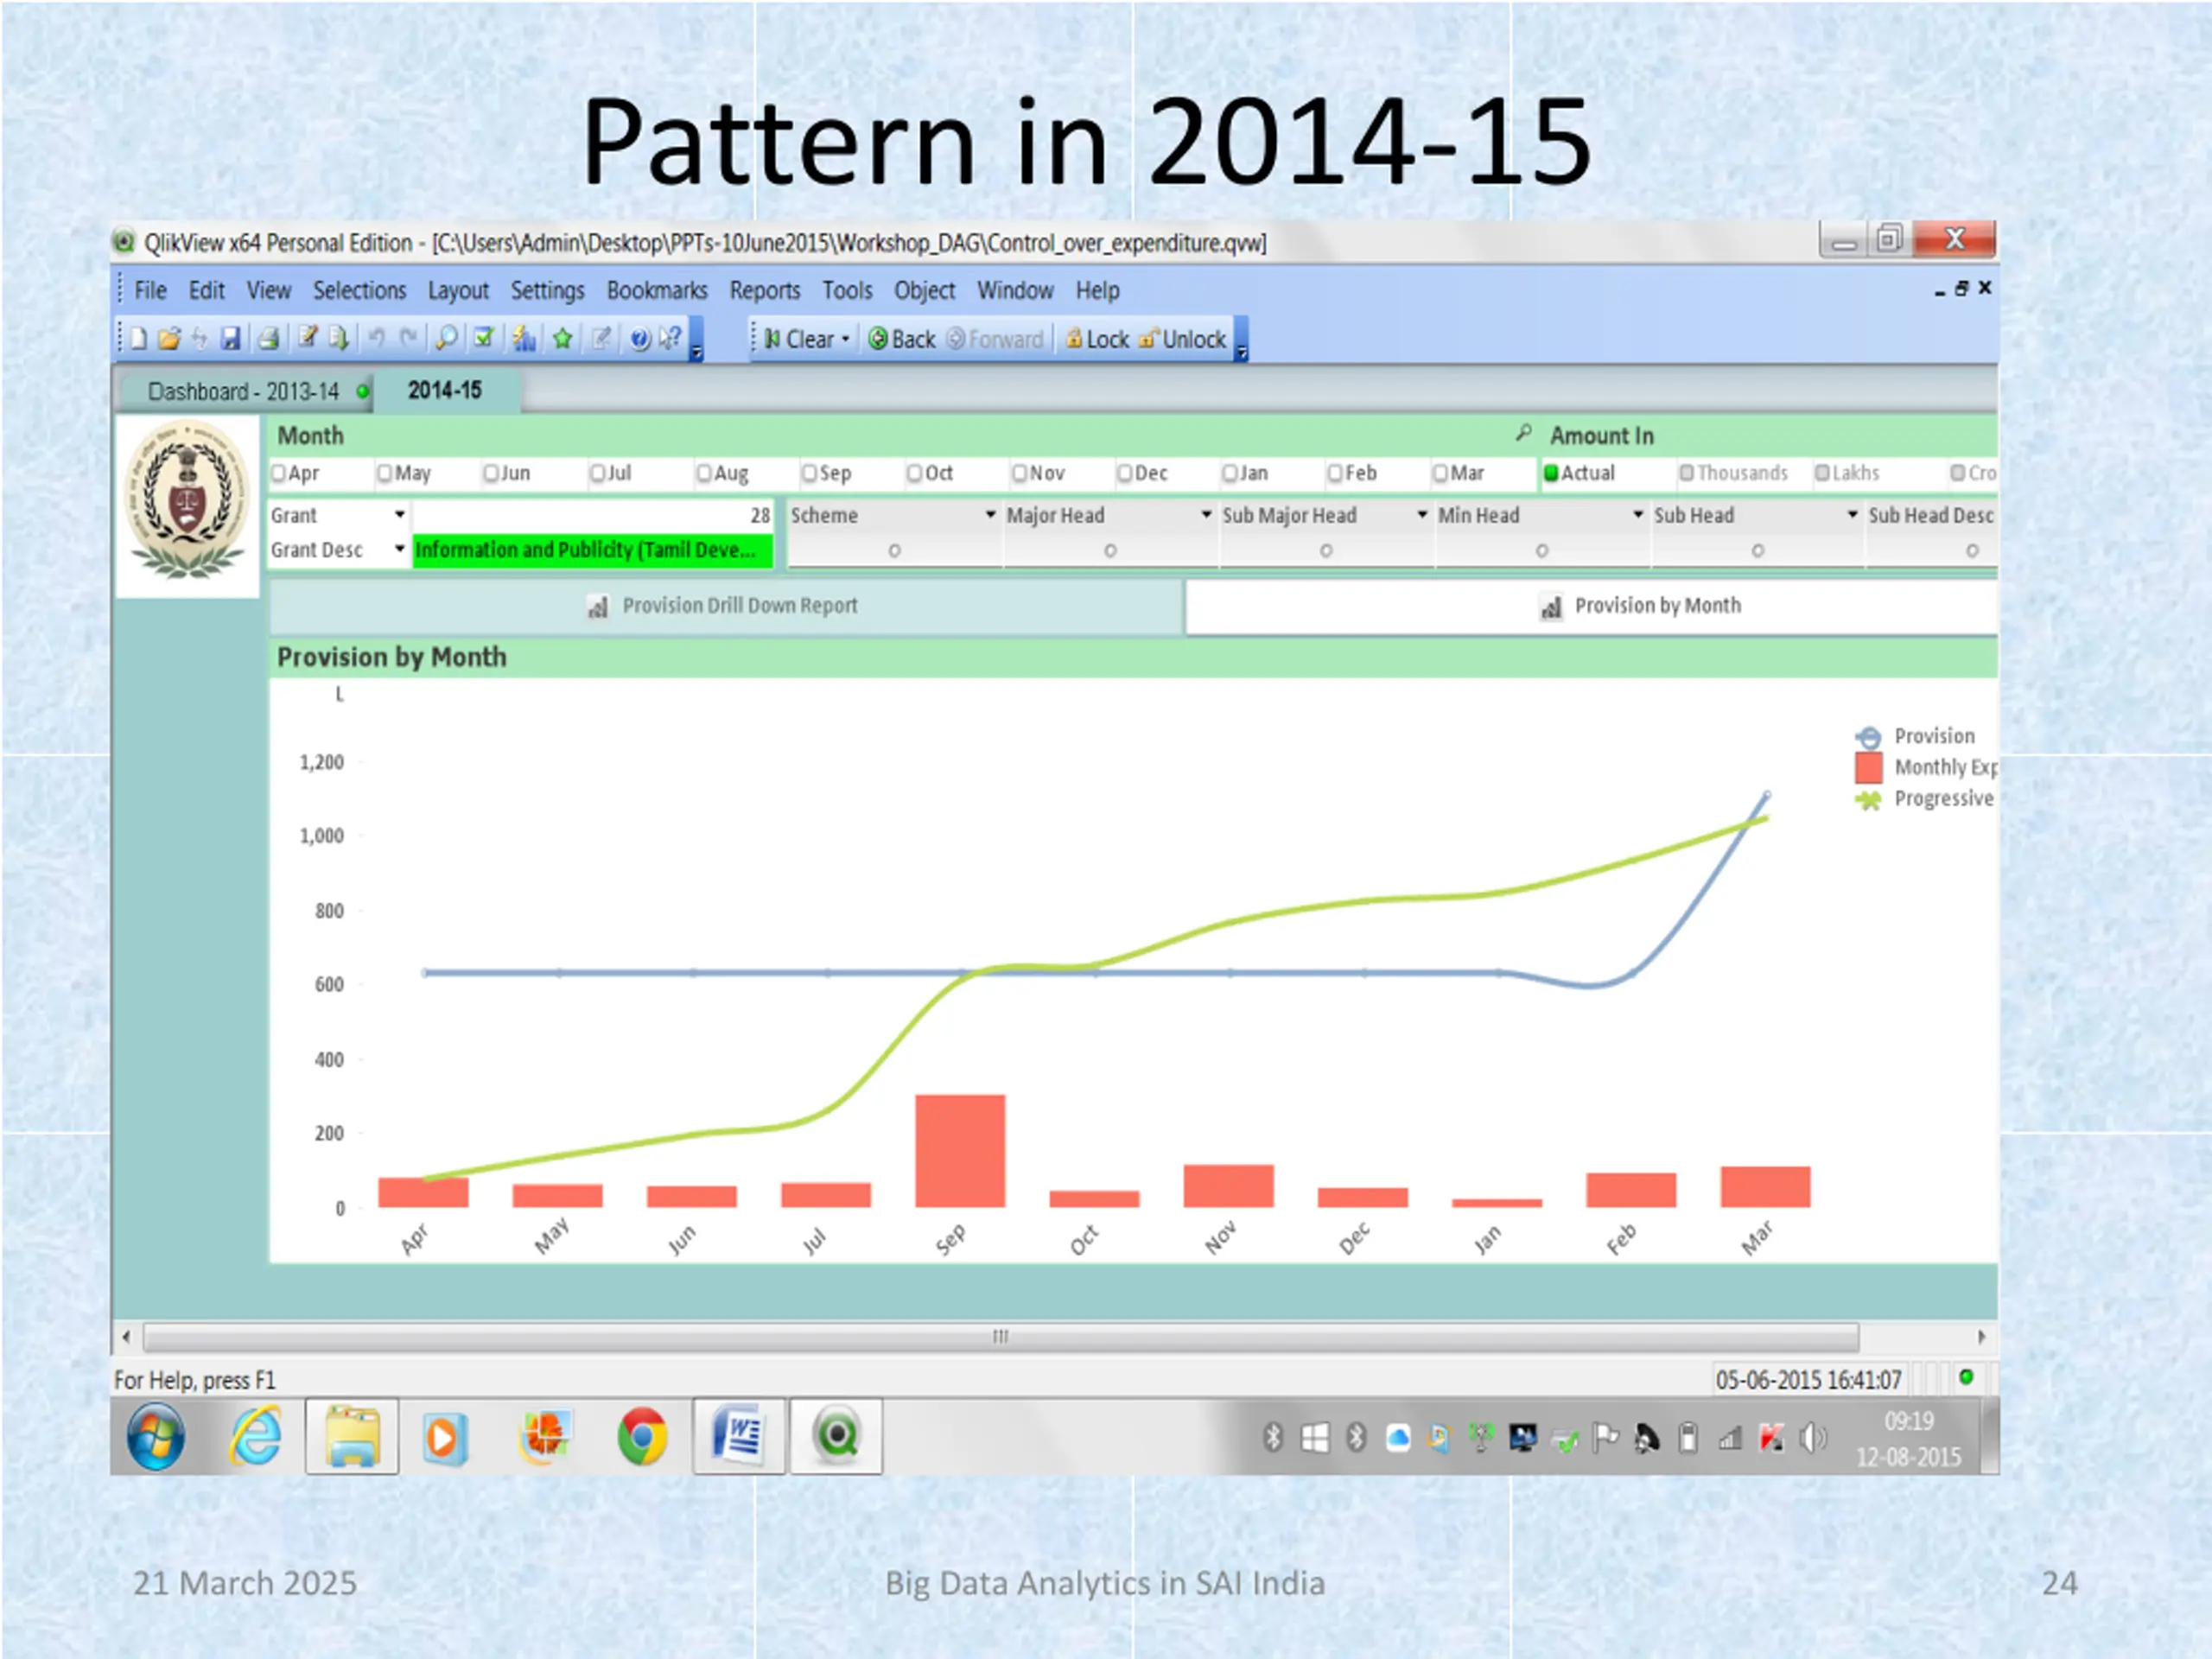Image resolution: width=2212 pixels, height=1659 pixels.
Task: Click the horizontal scrollbar thumb
Action: (1001, 1337)
